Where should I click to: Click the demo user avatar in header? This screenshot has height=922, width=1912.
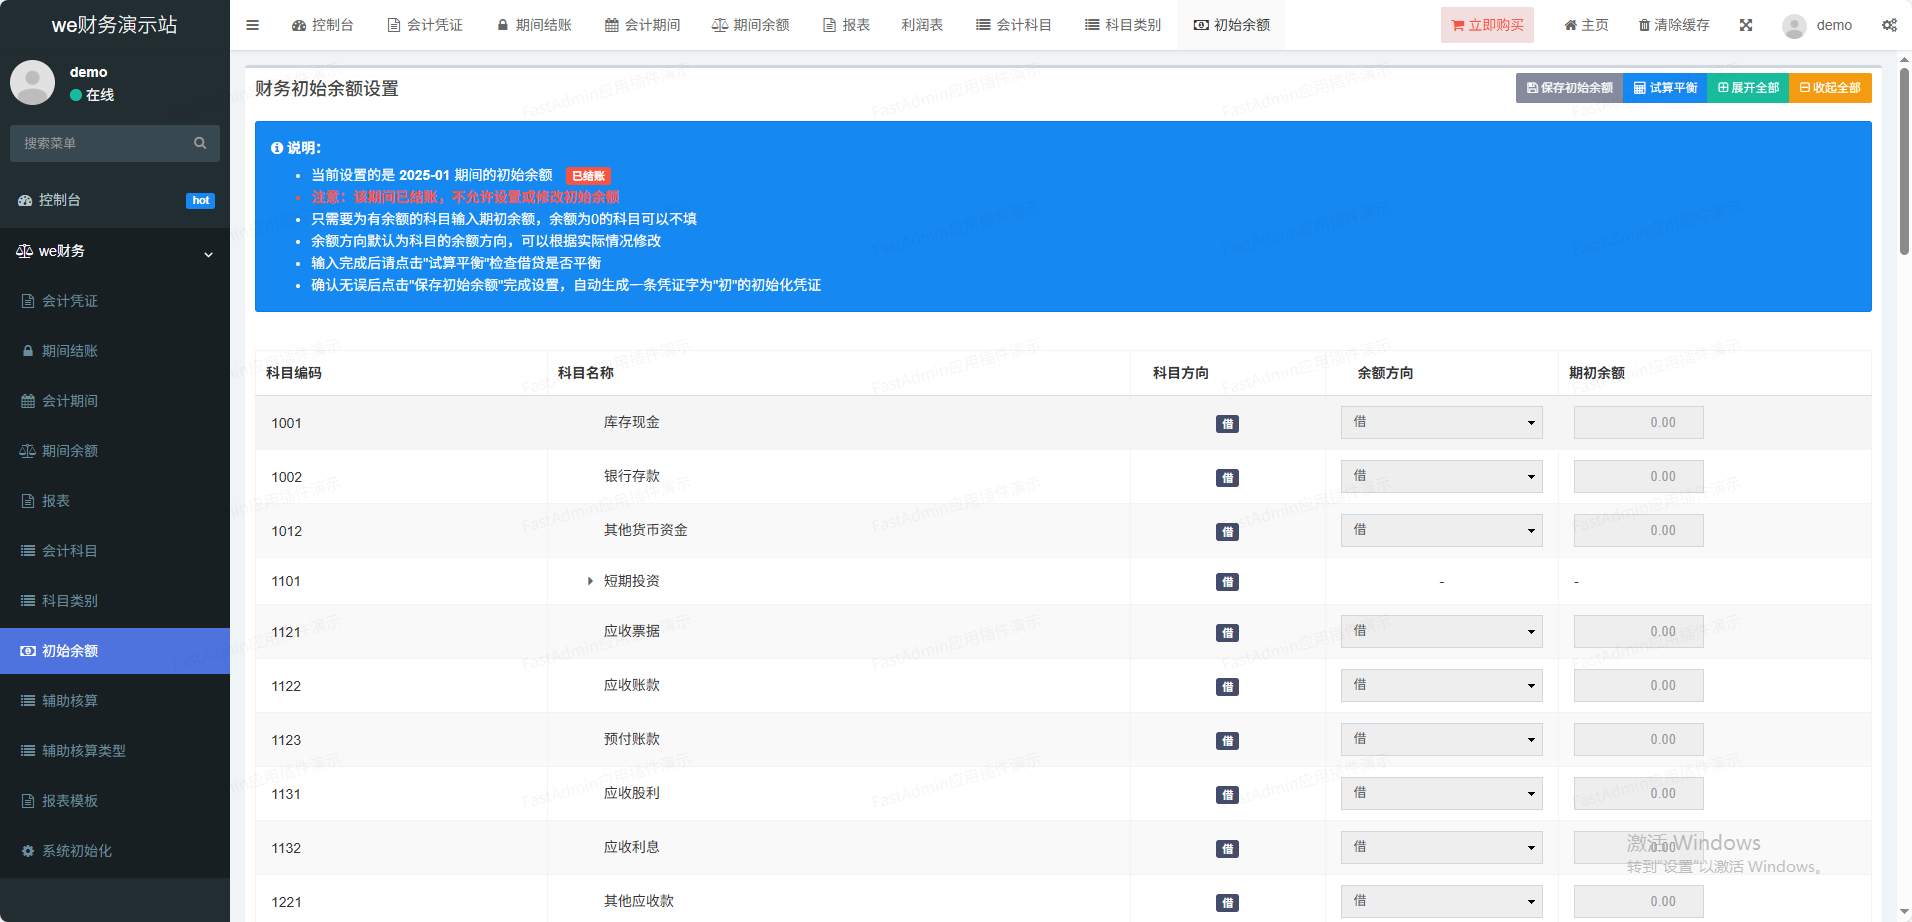click(x=1794, y=26)
